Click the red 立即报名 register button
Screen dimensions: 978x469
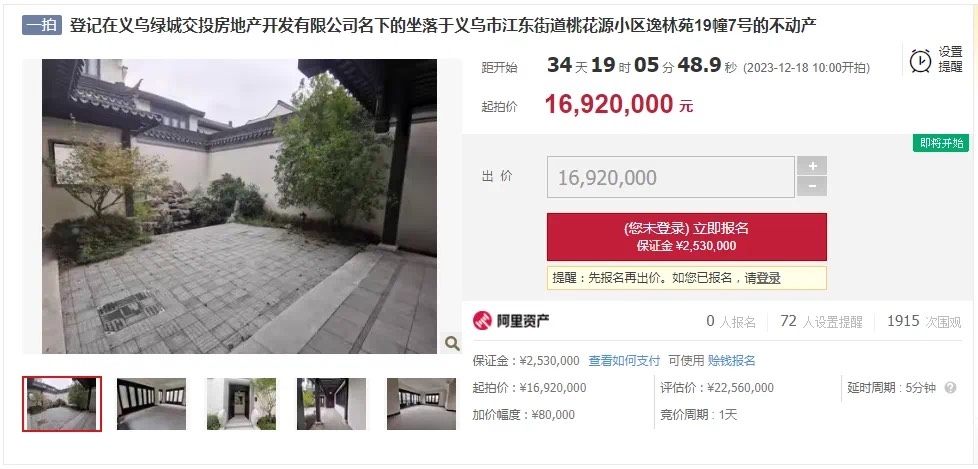click(x=687, y=237)
